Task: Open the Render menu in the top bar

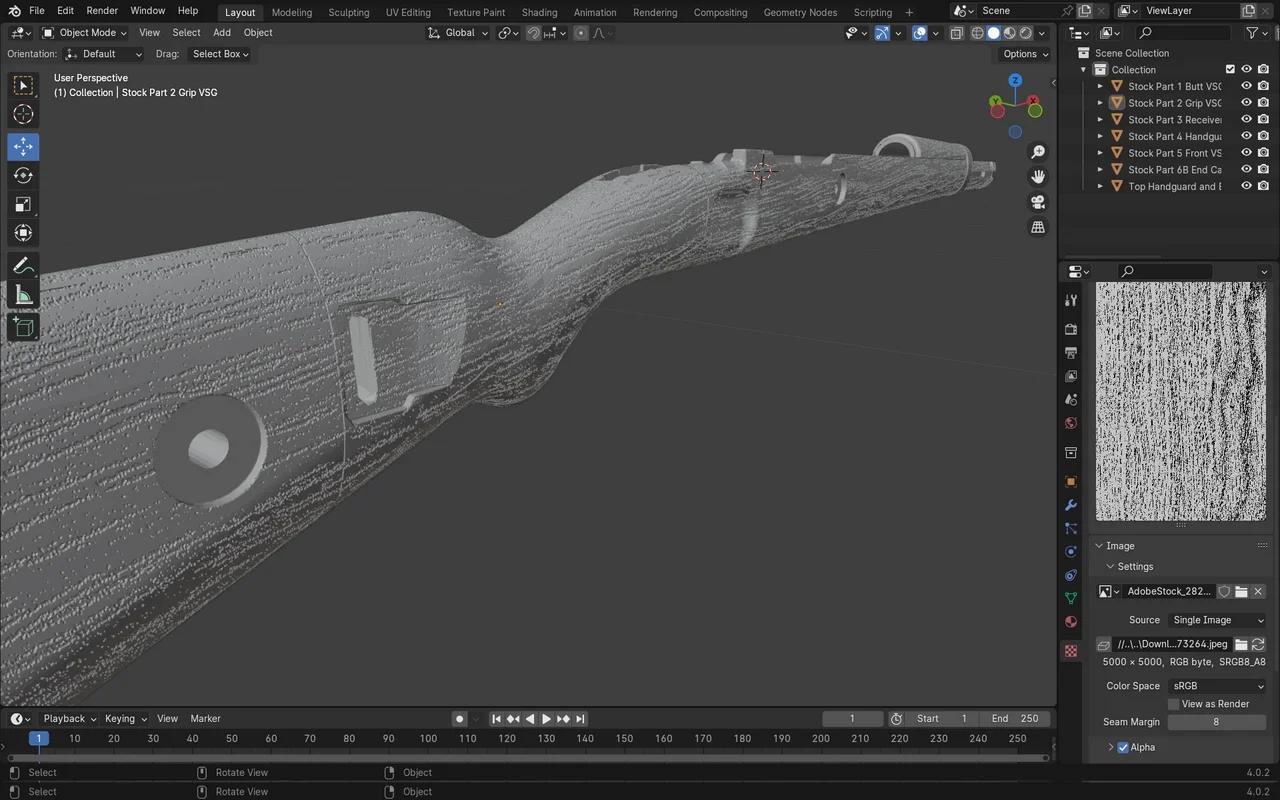Action: pyautogui.click(x=101, y=11)
